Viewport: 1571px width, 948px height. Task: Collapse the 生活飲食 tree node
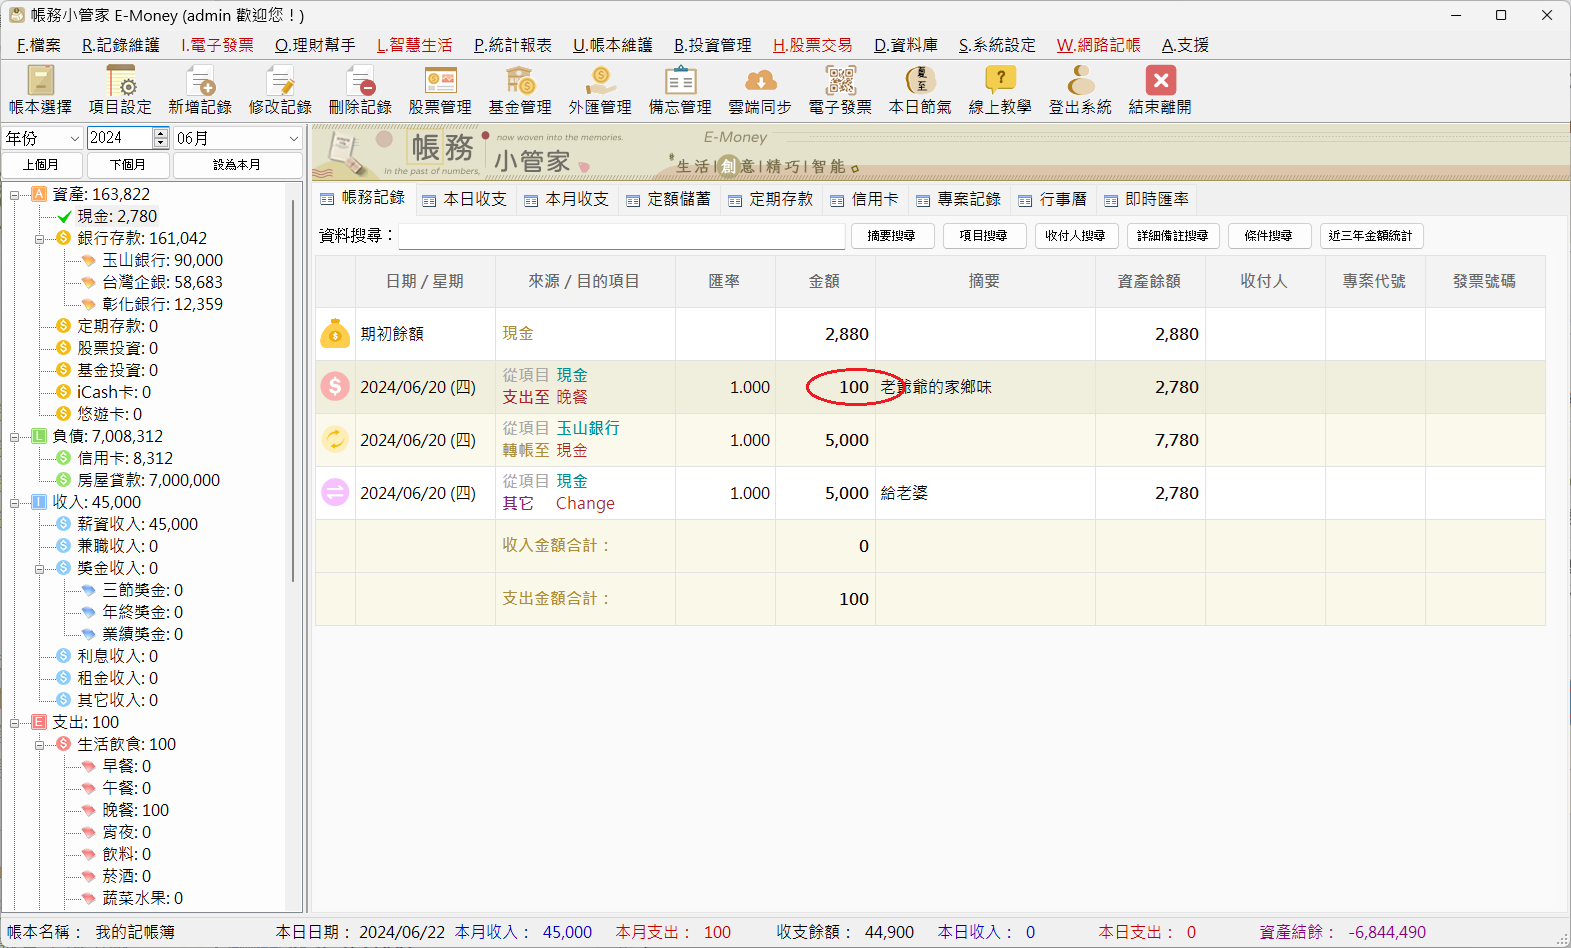39,745
